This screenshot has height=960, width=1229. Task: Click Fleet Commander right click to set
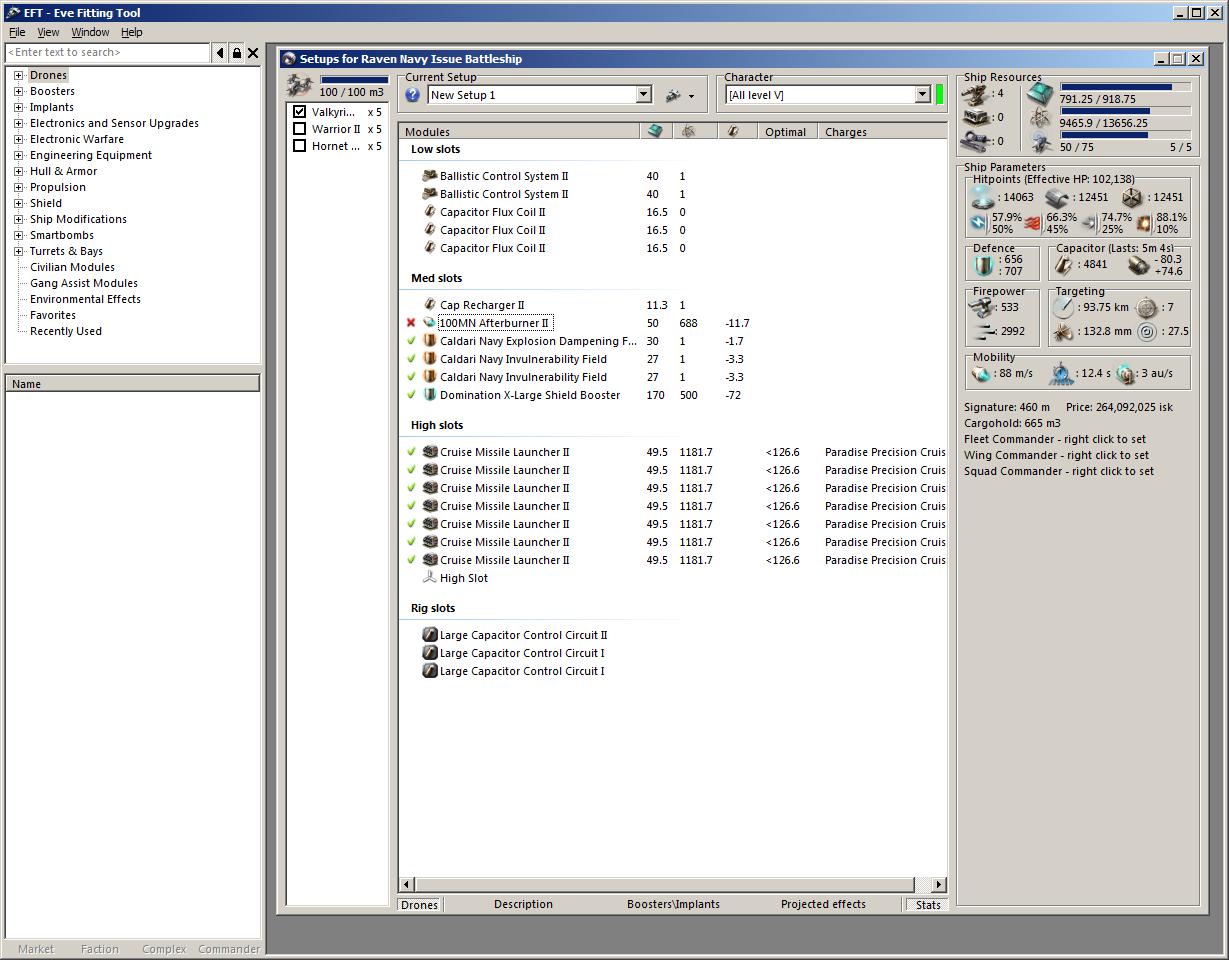point(1055,439)
